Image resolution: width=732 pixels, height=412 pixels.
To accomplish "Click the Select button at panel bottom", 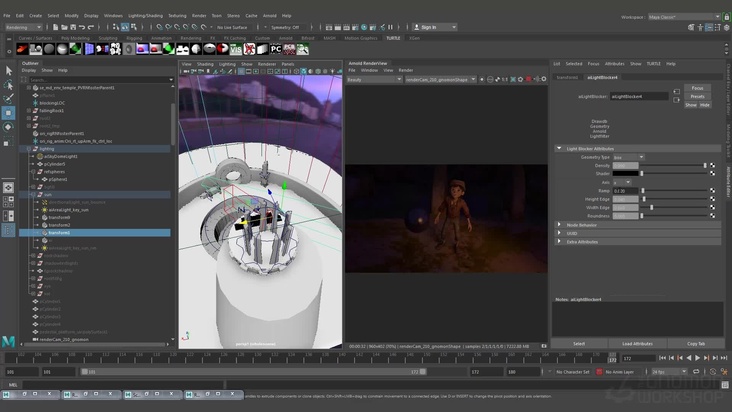I will pos(579,343).
